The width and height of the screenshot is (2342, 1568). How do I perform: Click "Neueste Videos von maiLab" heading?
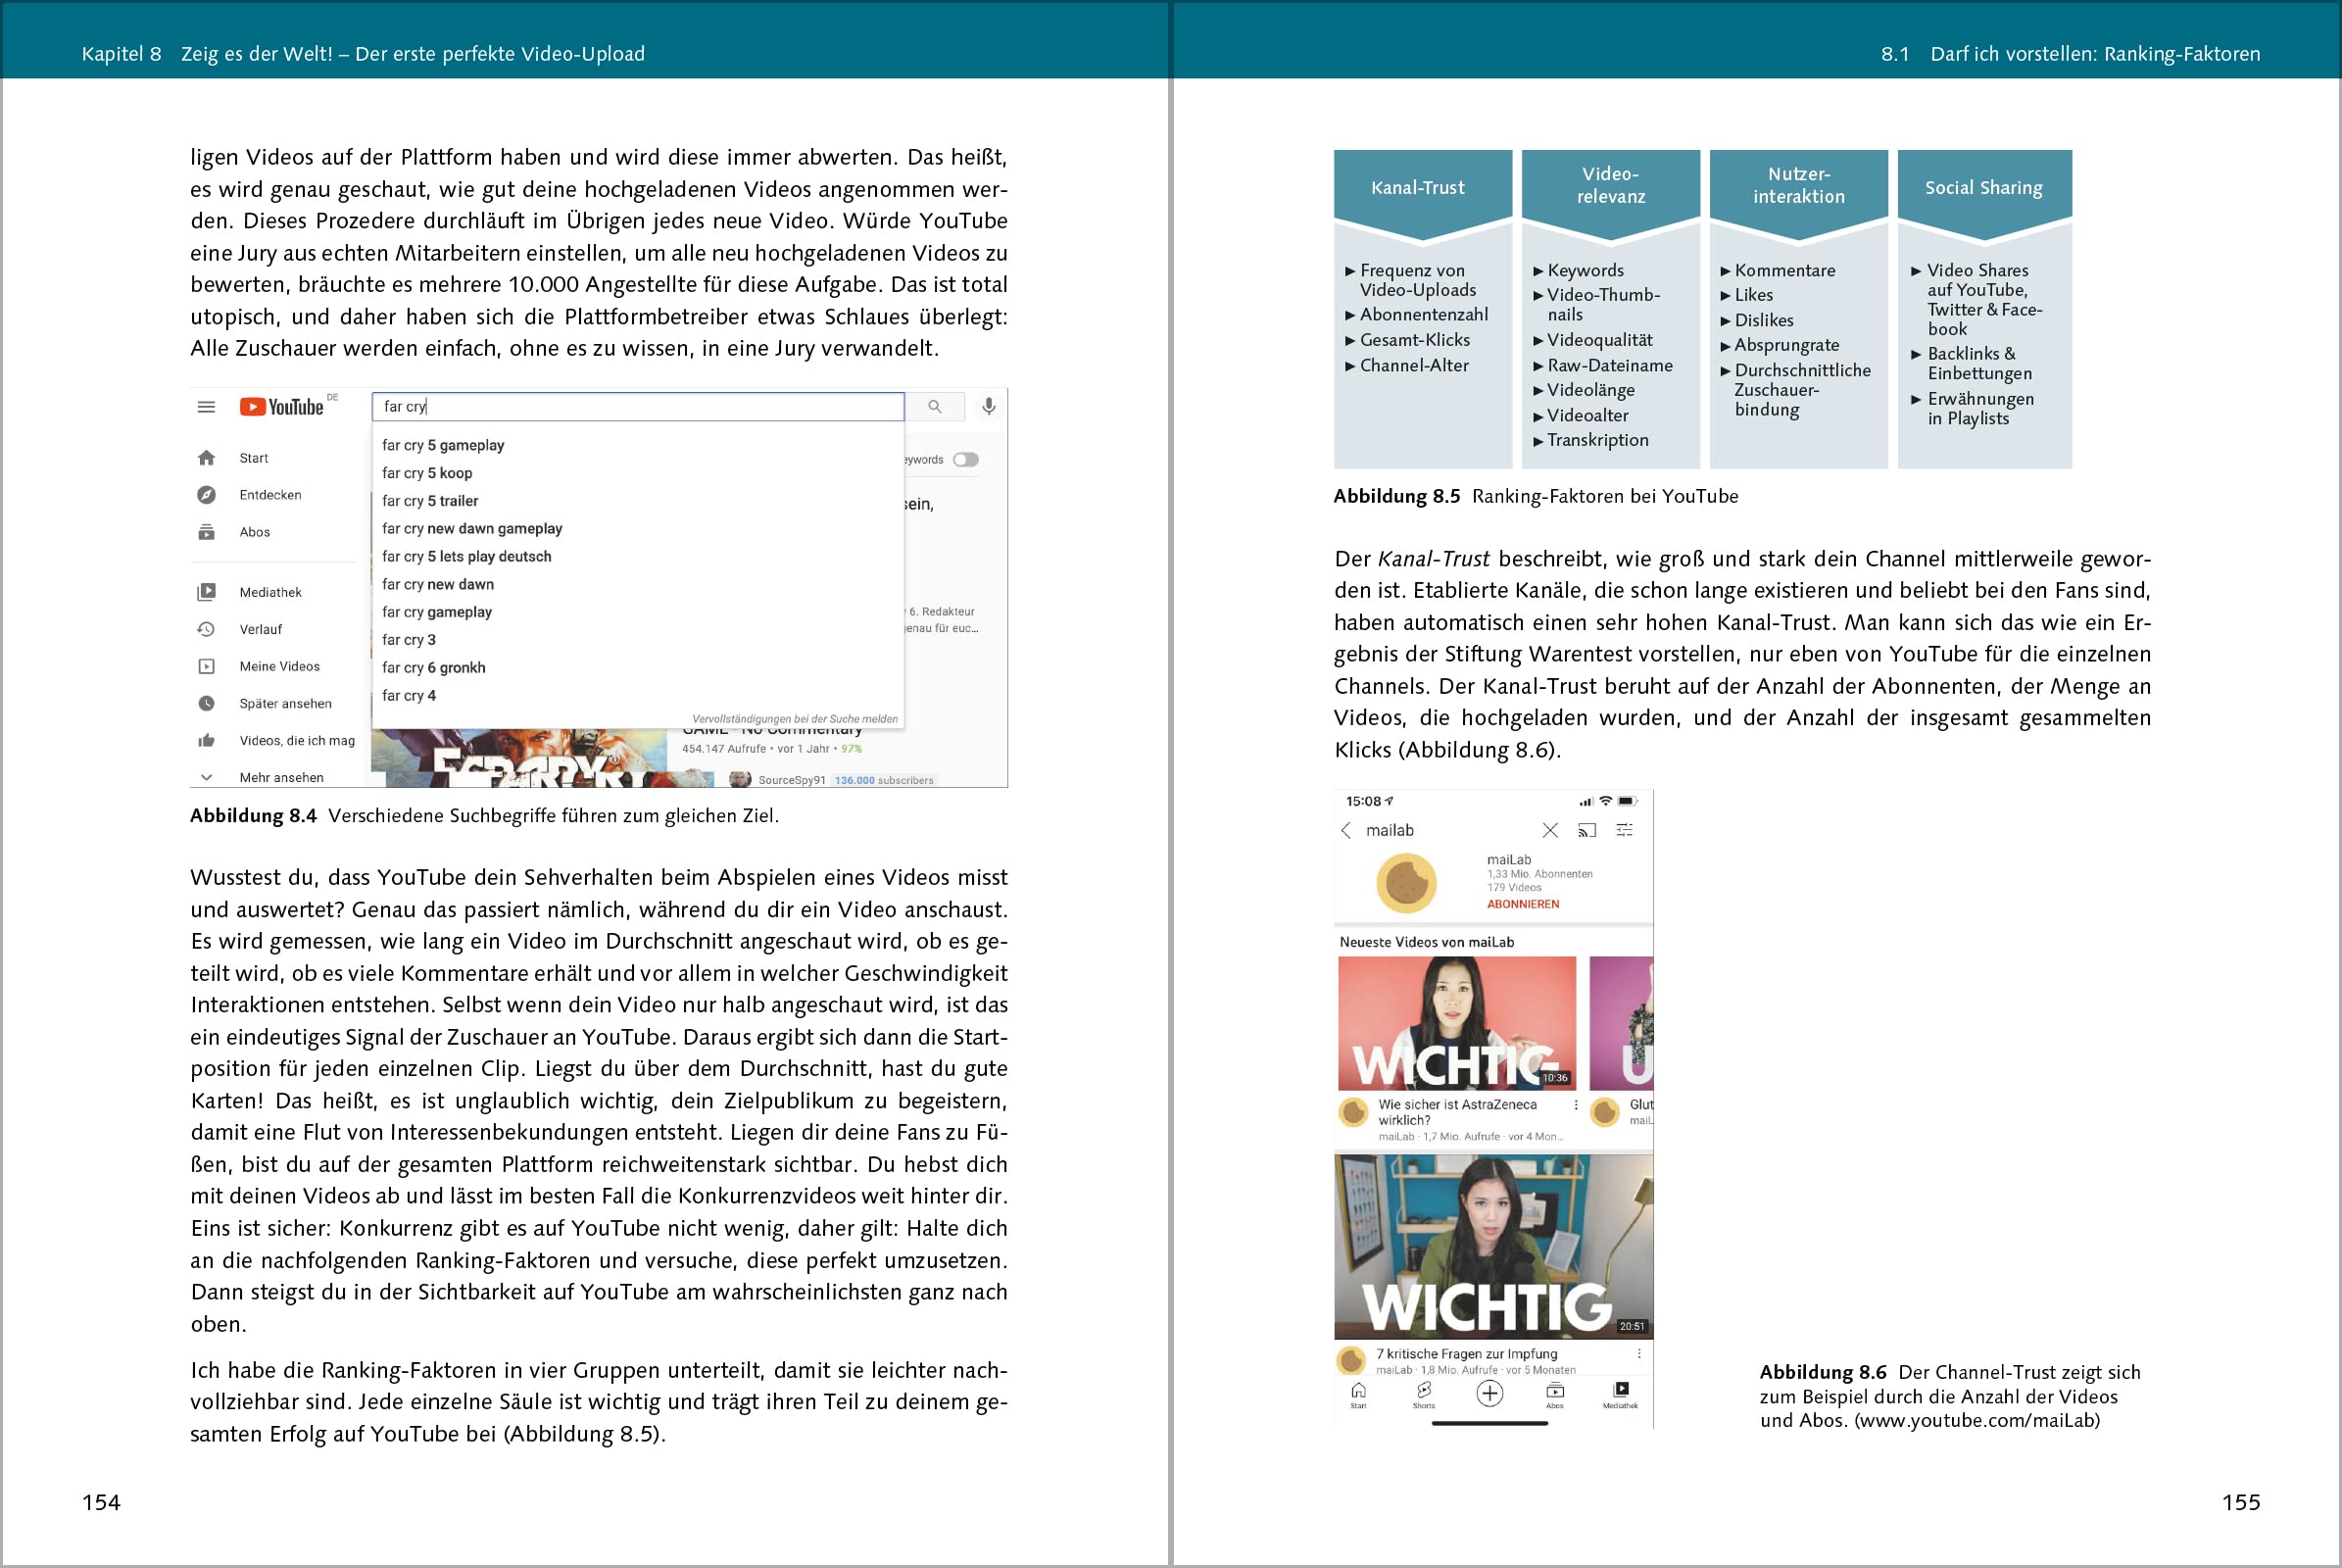[1427, 942]
